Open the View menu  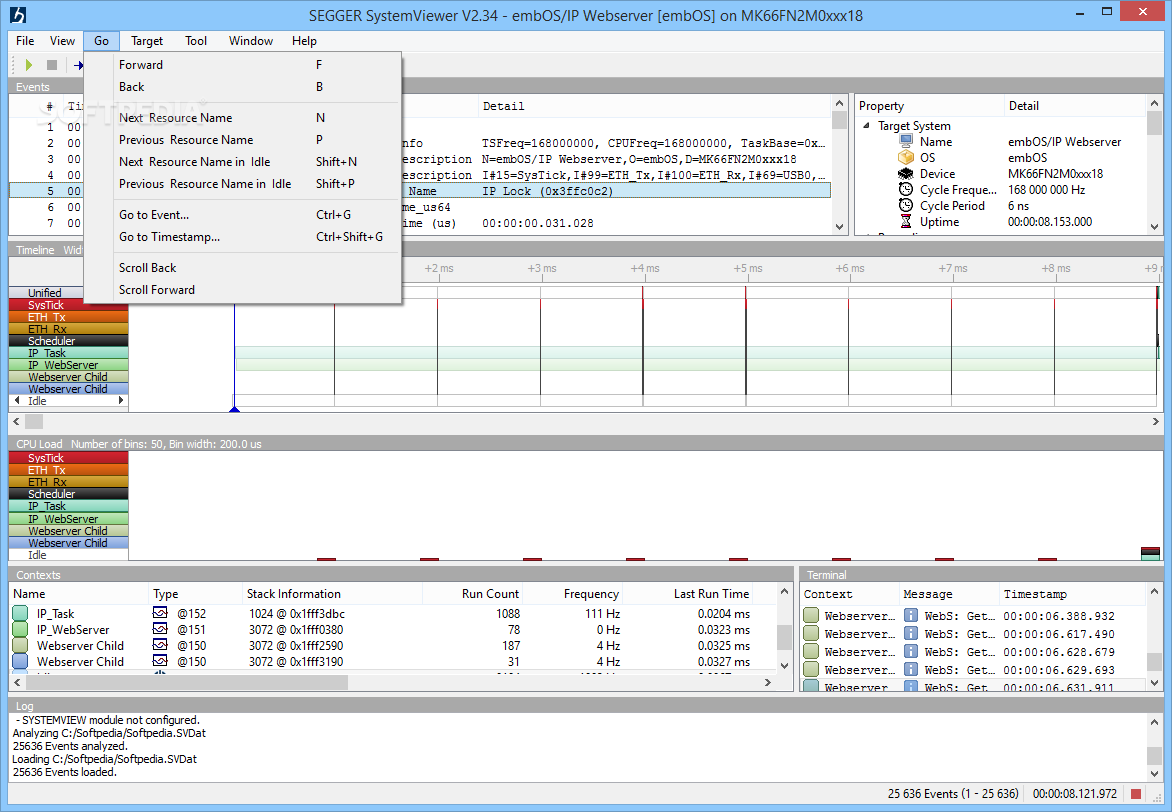click(62, 41)
